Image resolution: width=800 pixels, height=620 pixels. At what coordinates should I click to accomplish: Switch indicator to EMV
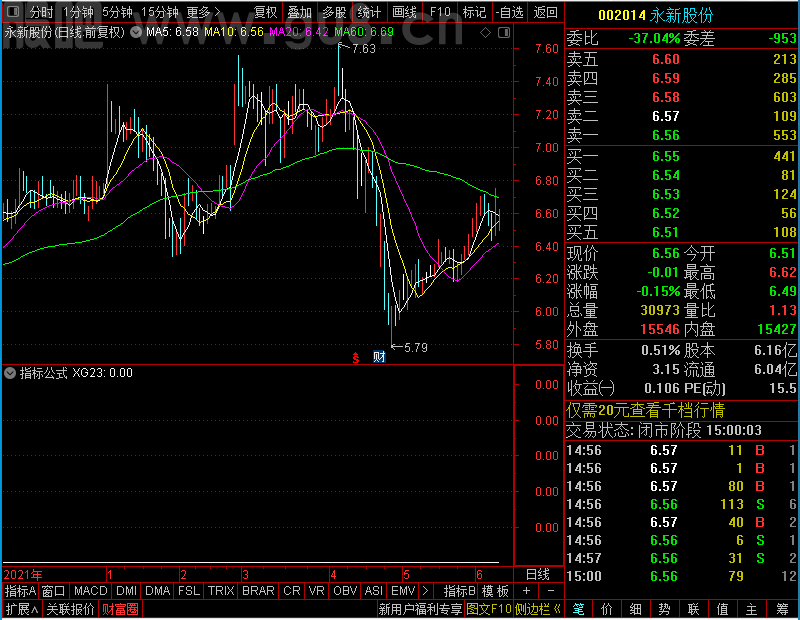pyautogui.click(x=403, y=591)
